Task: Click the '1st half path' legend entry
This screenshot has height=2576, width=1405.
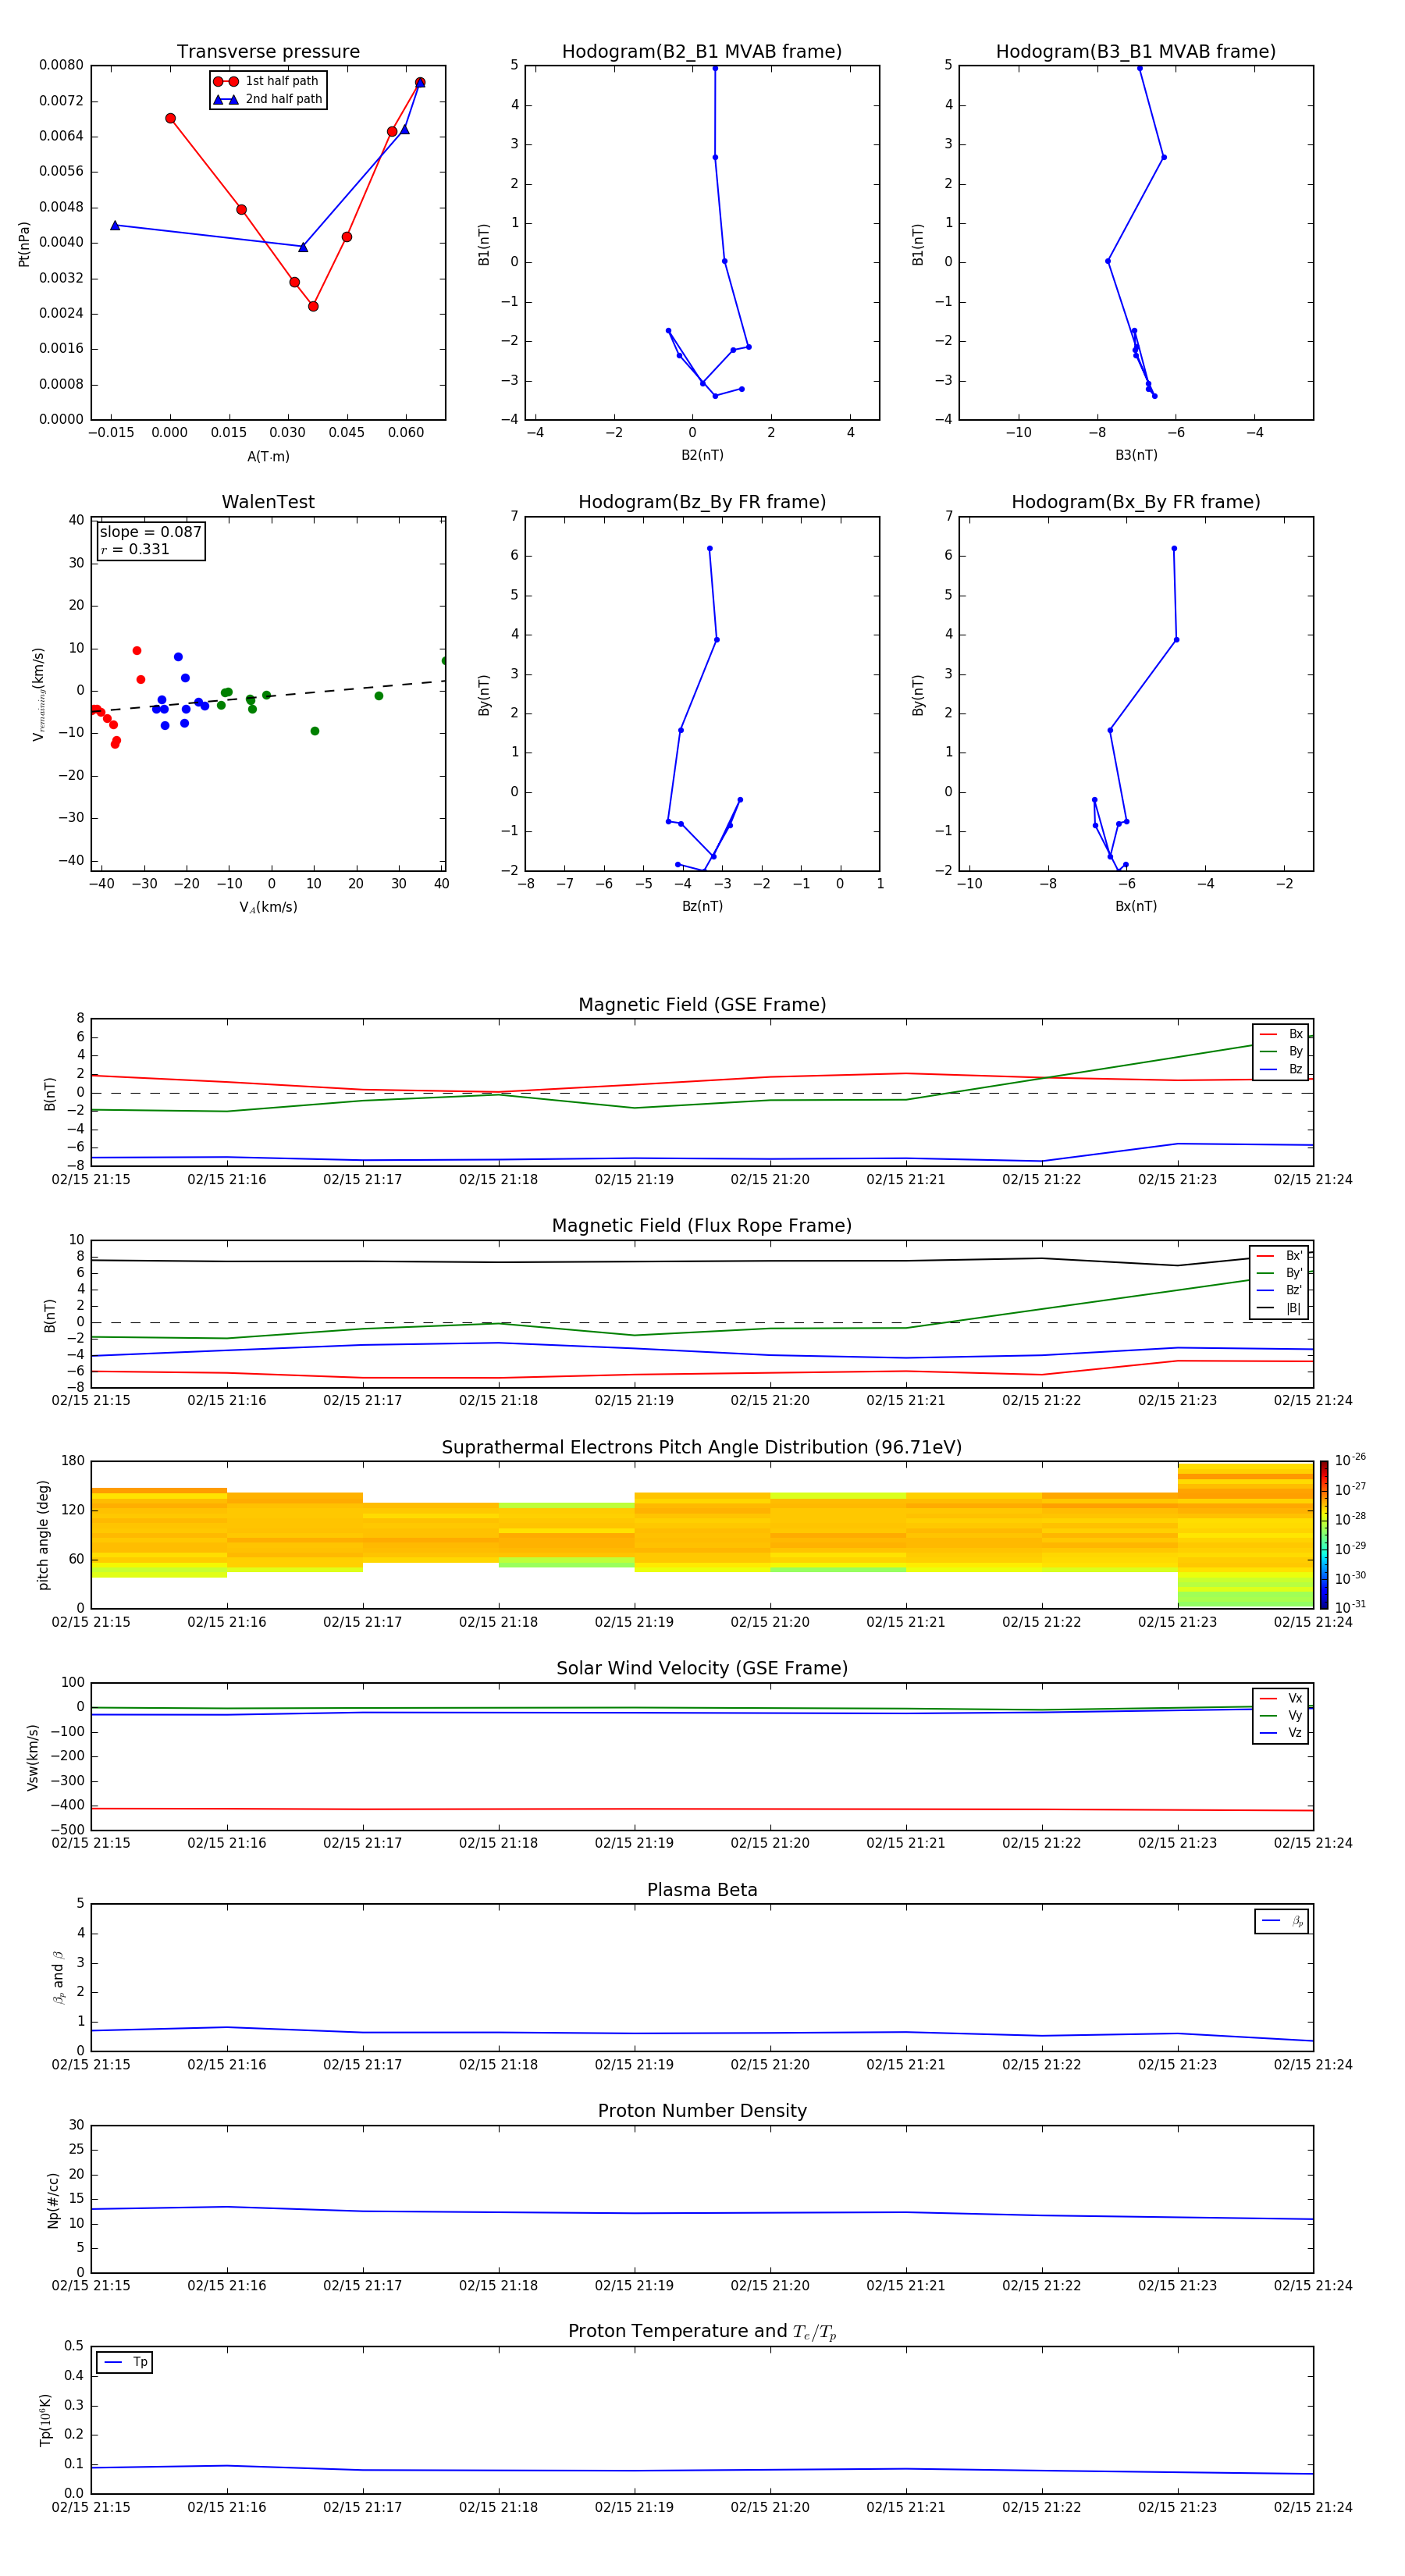Action: 267,81
